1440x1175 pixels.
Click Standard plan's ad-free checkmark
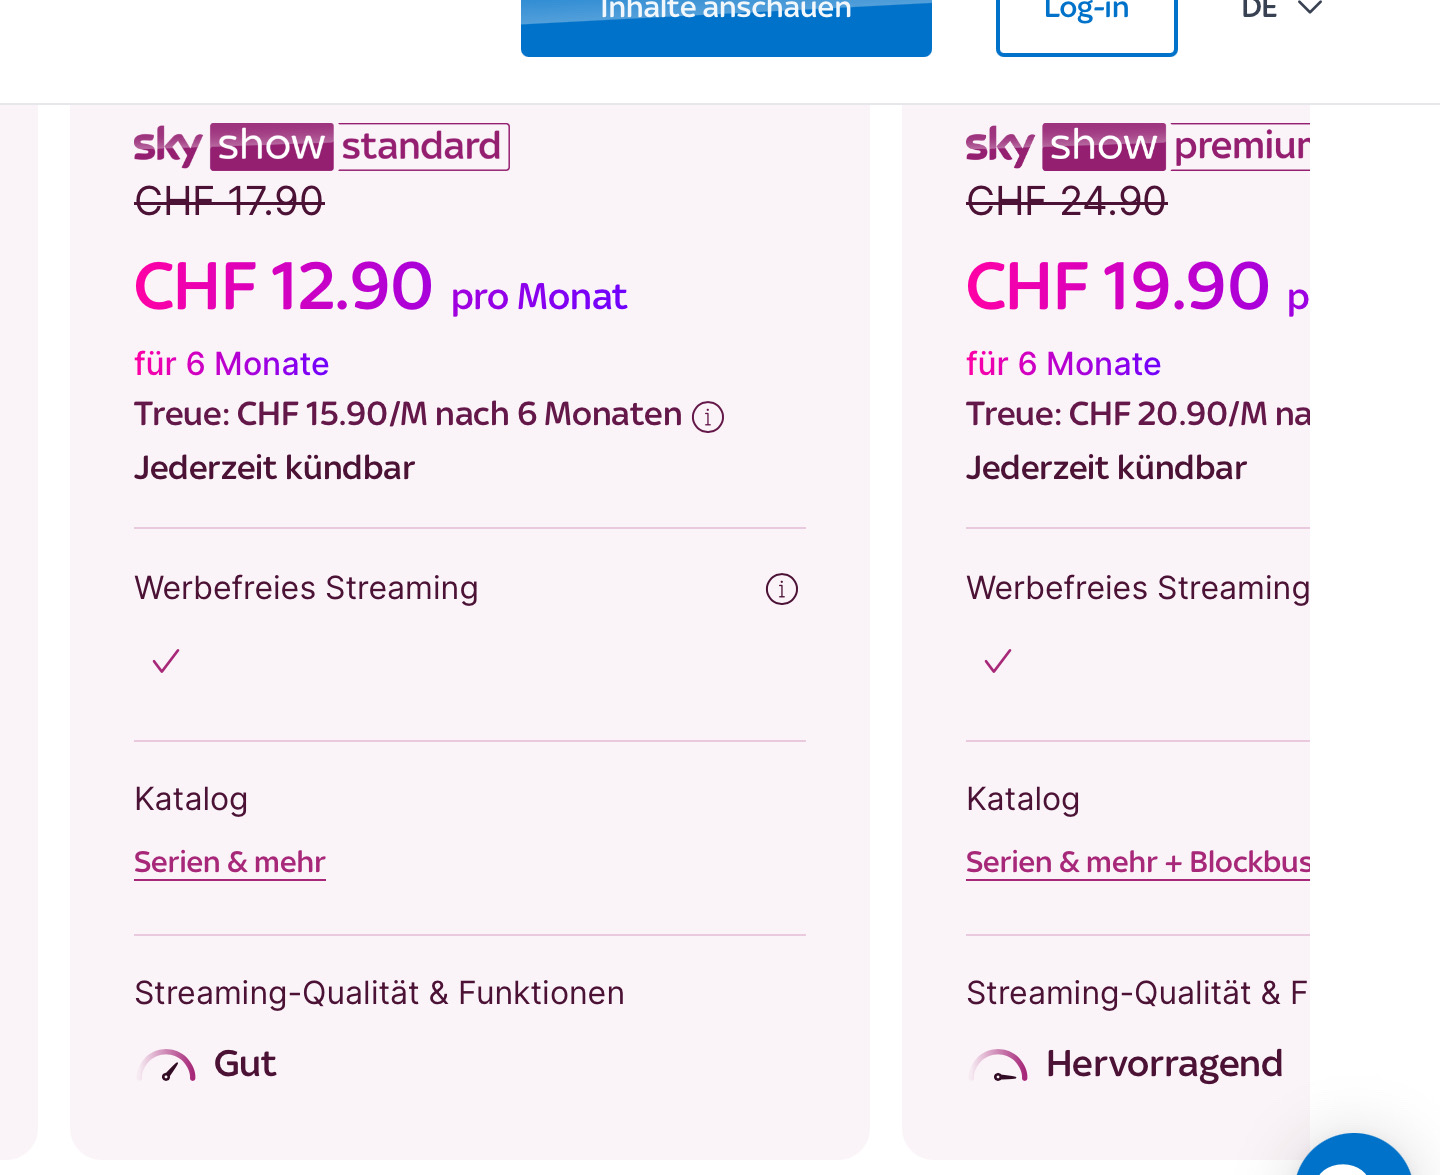[x=166, y=661]
